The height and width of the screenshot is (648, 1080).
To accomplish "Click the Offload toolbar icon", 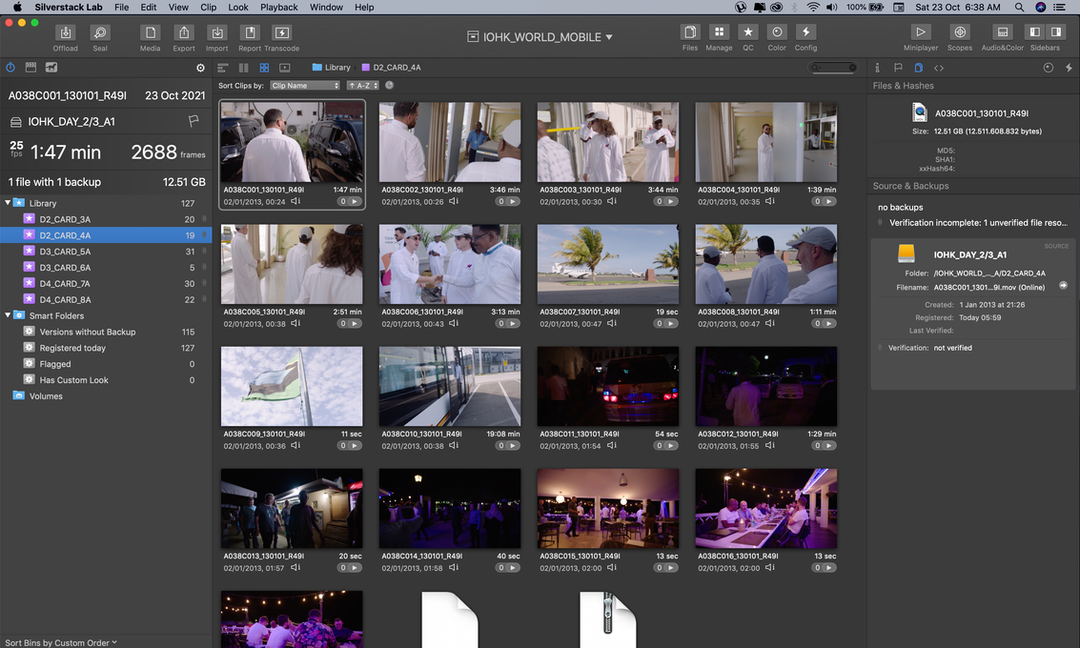I will click(65, 33).
